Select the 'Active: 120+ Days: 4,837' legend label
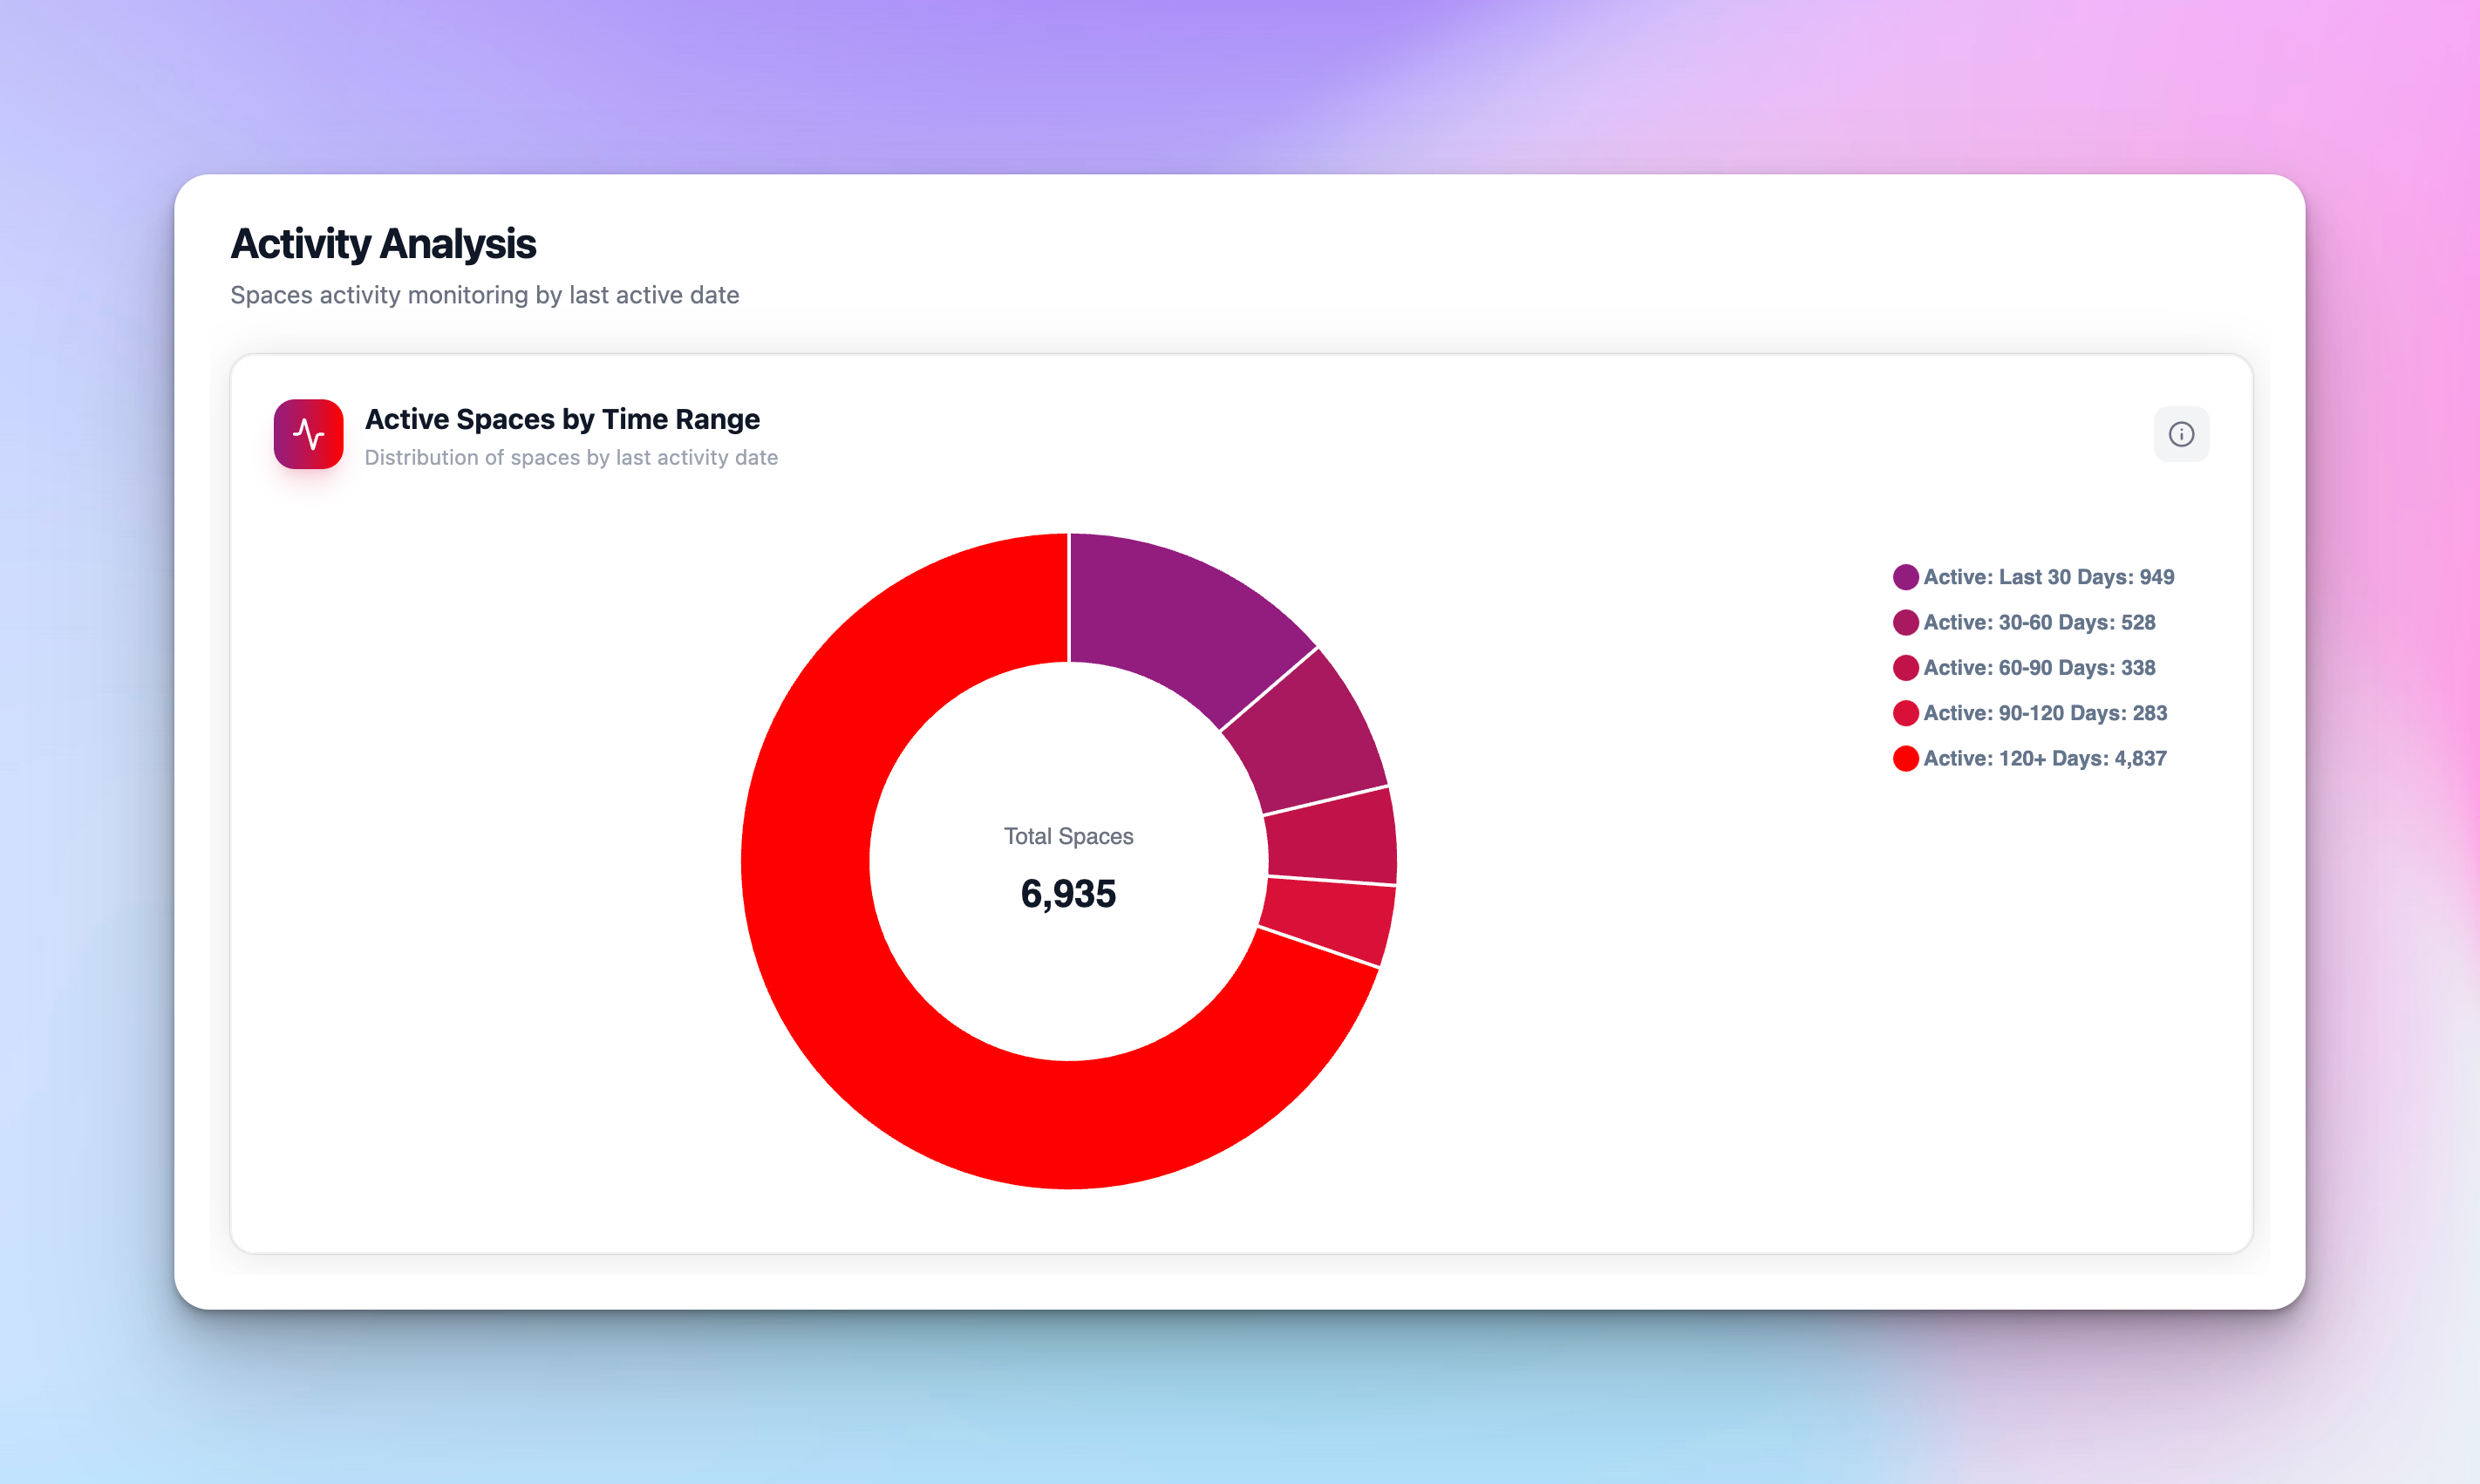2480x1484 pixels. 2046,758
